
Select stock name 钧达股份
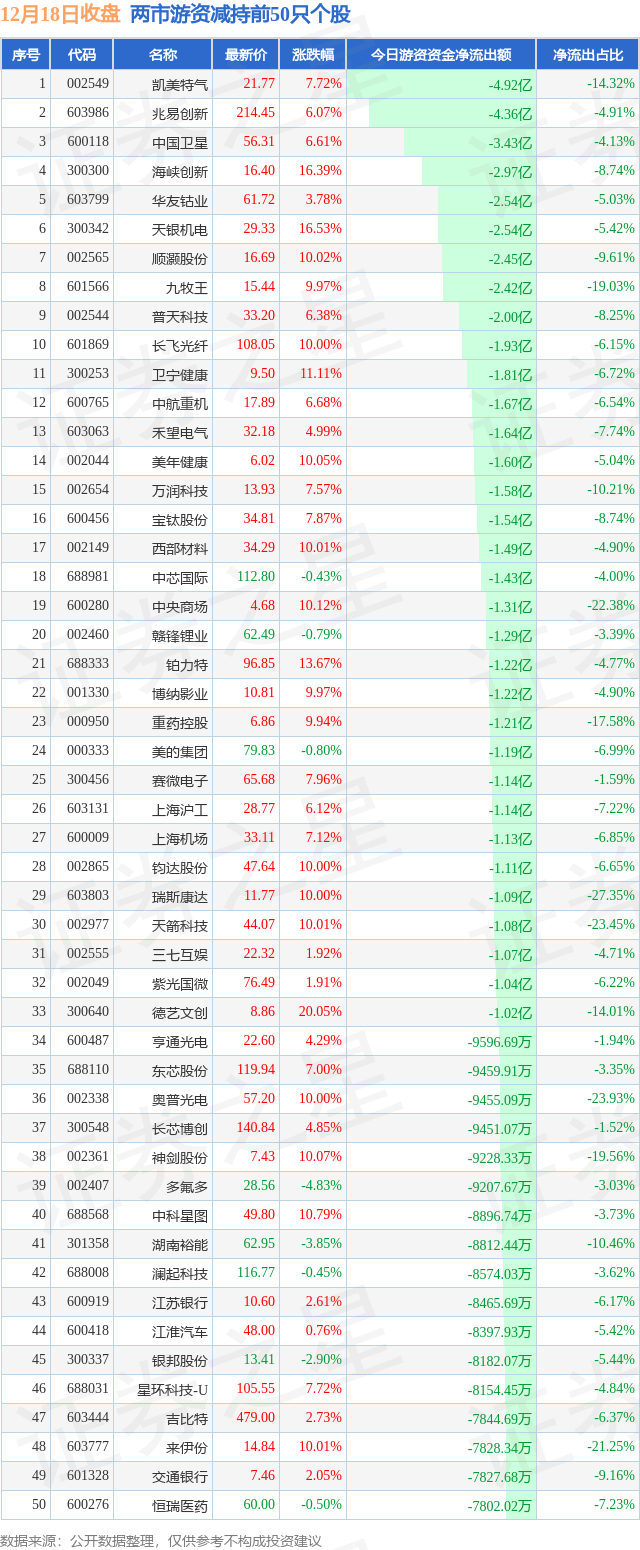(180, 867)
